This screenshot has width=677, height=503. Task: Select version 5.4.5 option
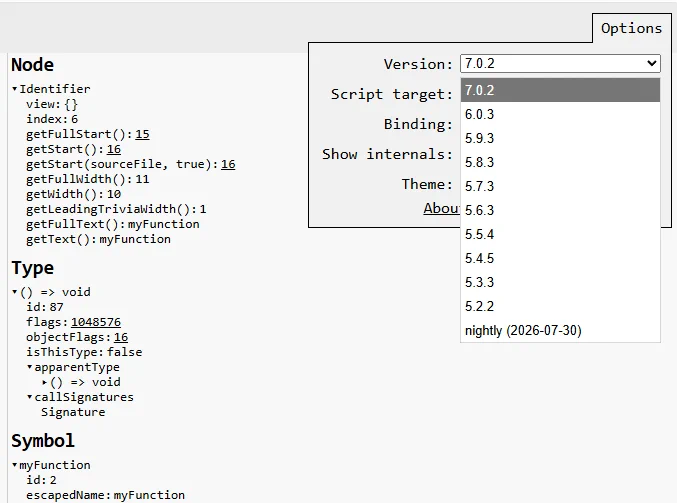560,258
